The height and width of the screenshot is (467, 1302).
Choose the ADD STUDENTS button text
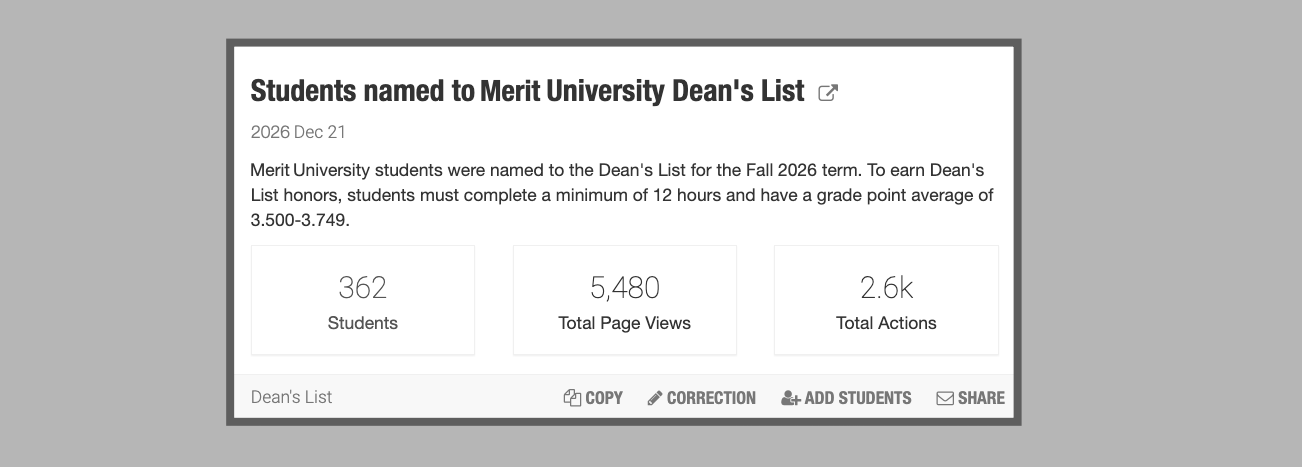click(x=857, y=398)
